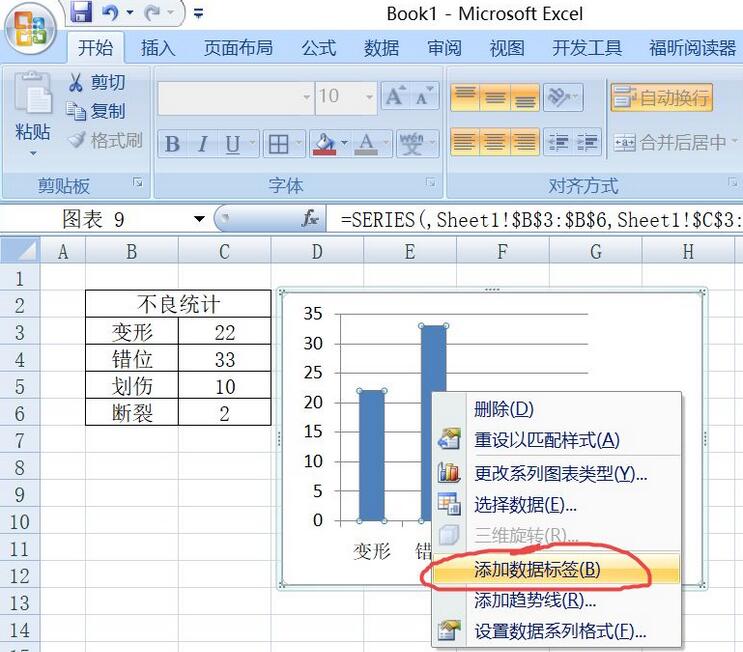Select column D header
743x652 pixels.
coord(317,251)
